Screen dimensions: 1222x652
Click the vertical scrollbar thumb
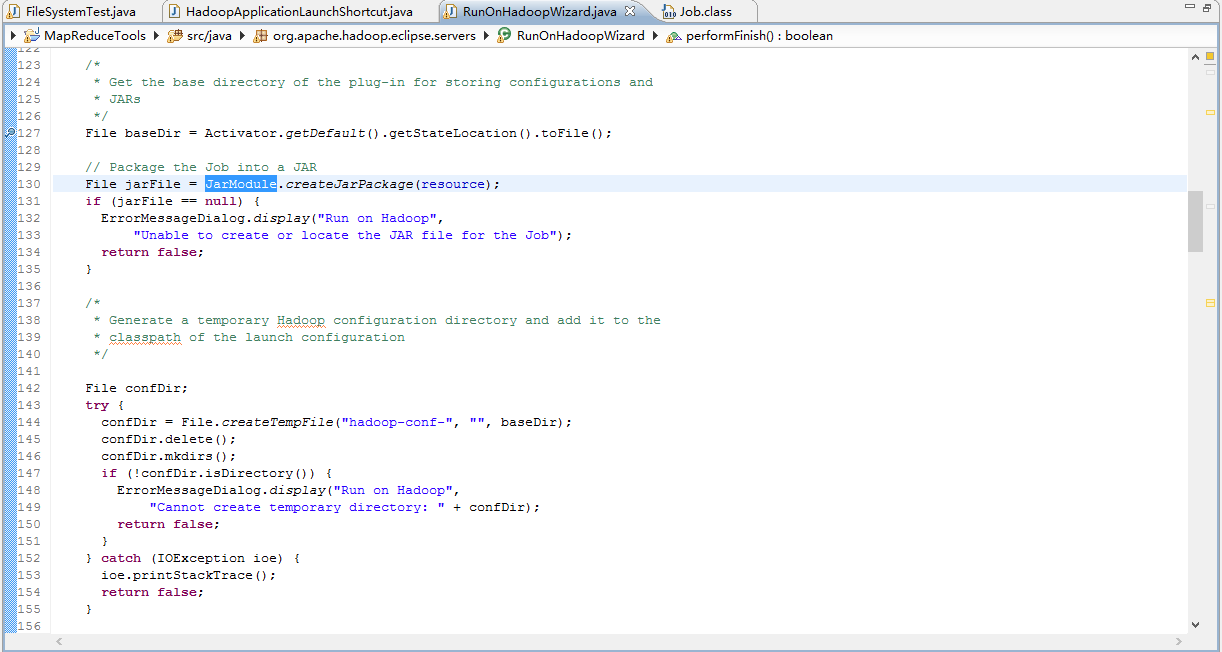click(1195, 221)
